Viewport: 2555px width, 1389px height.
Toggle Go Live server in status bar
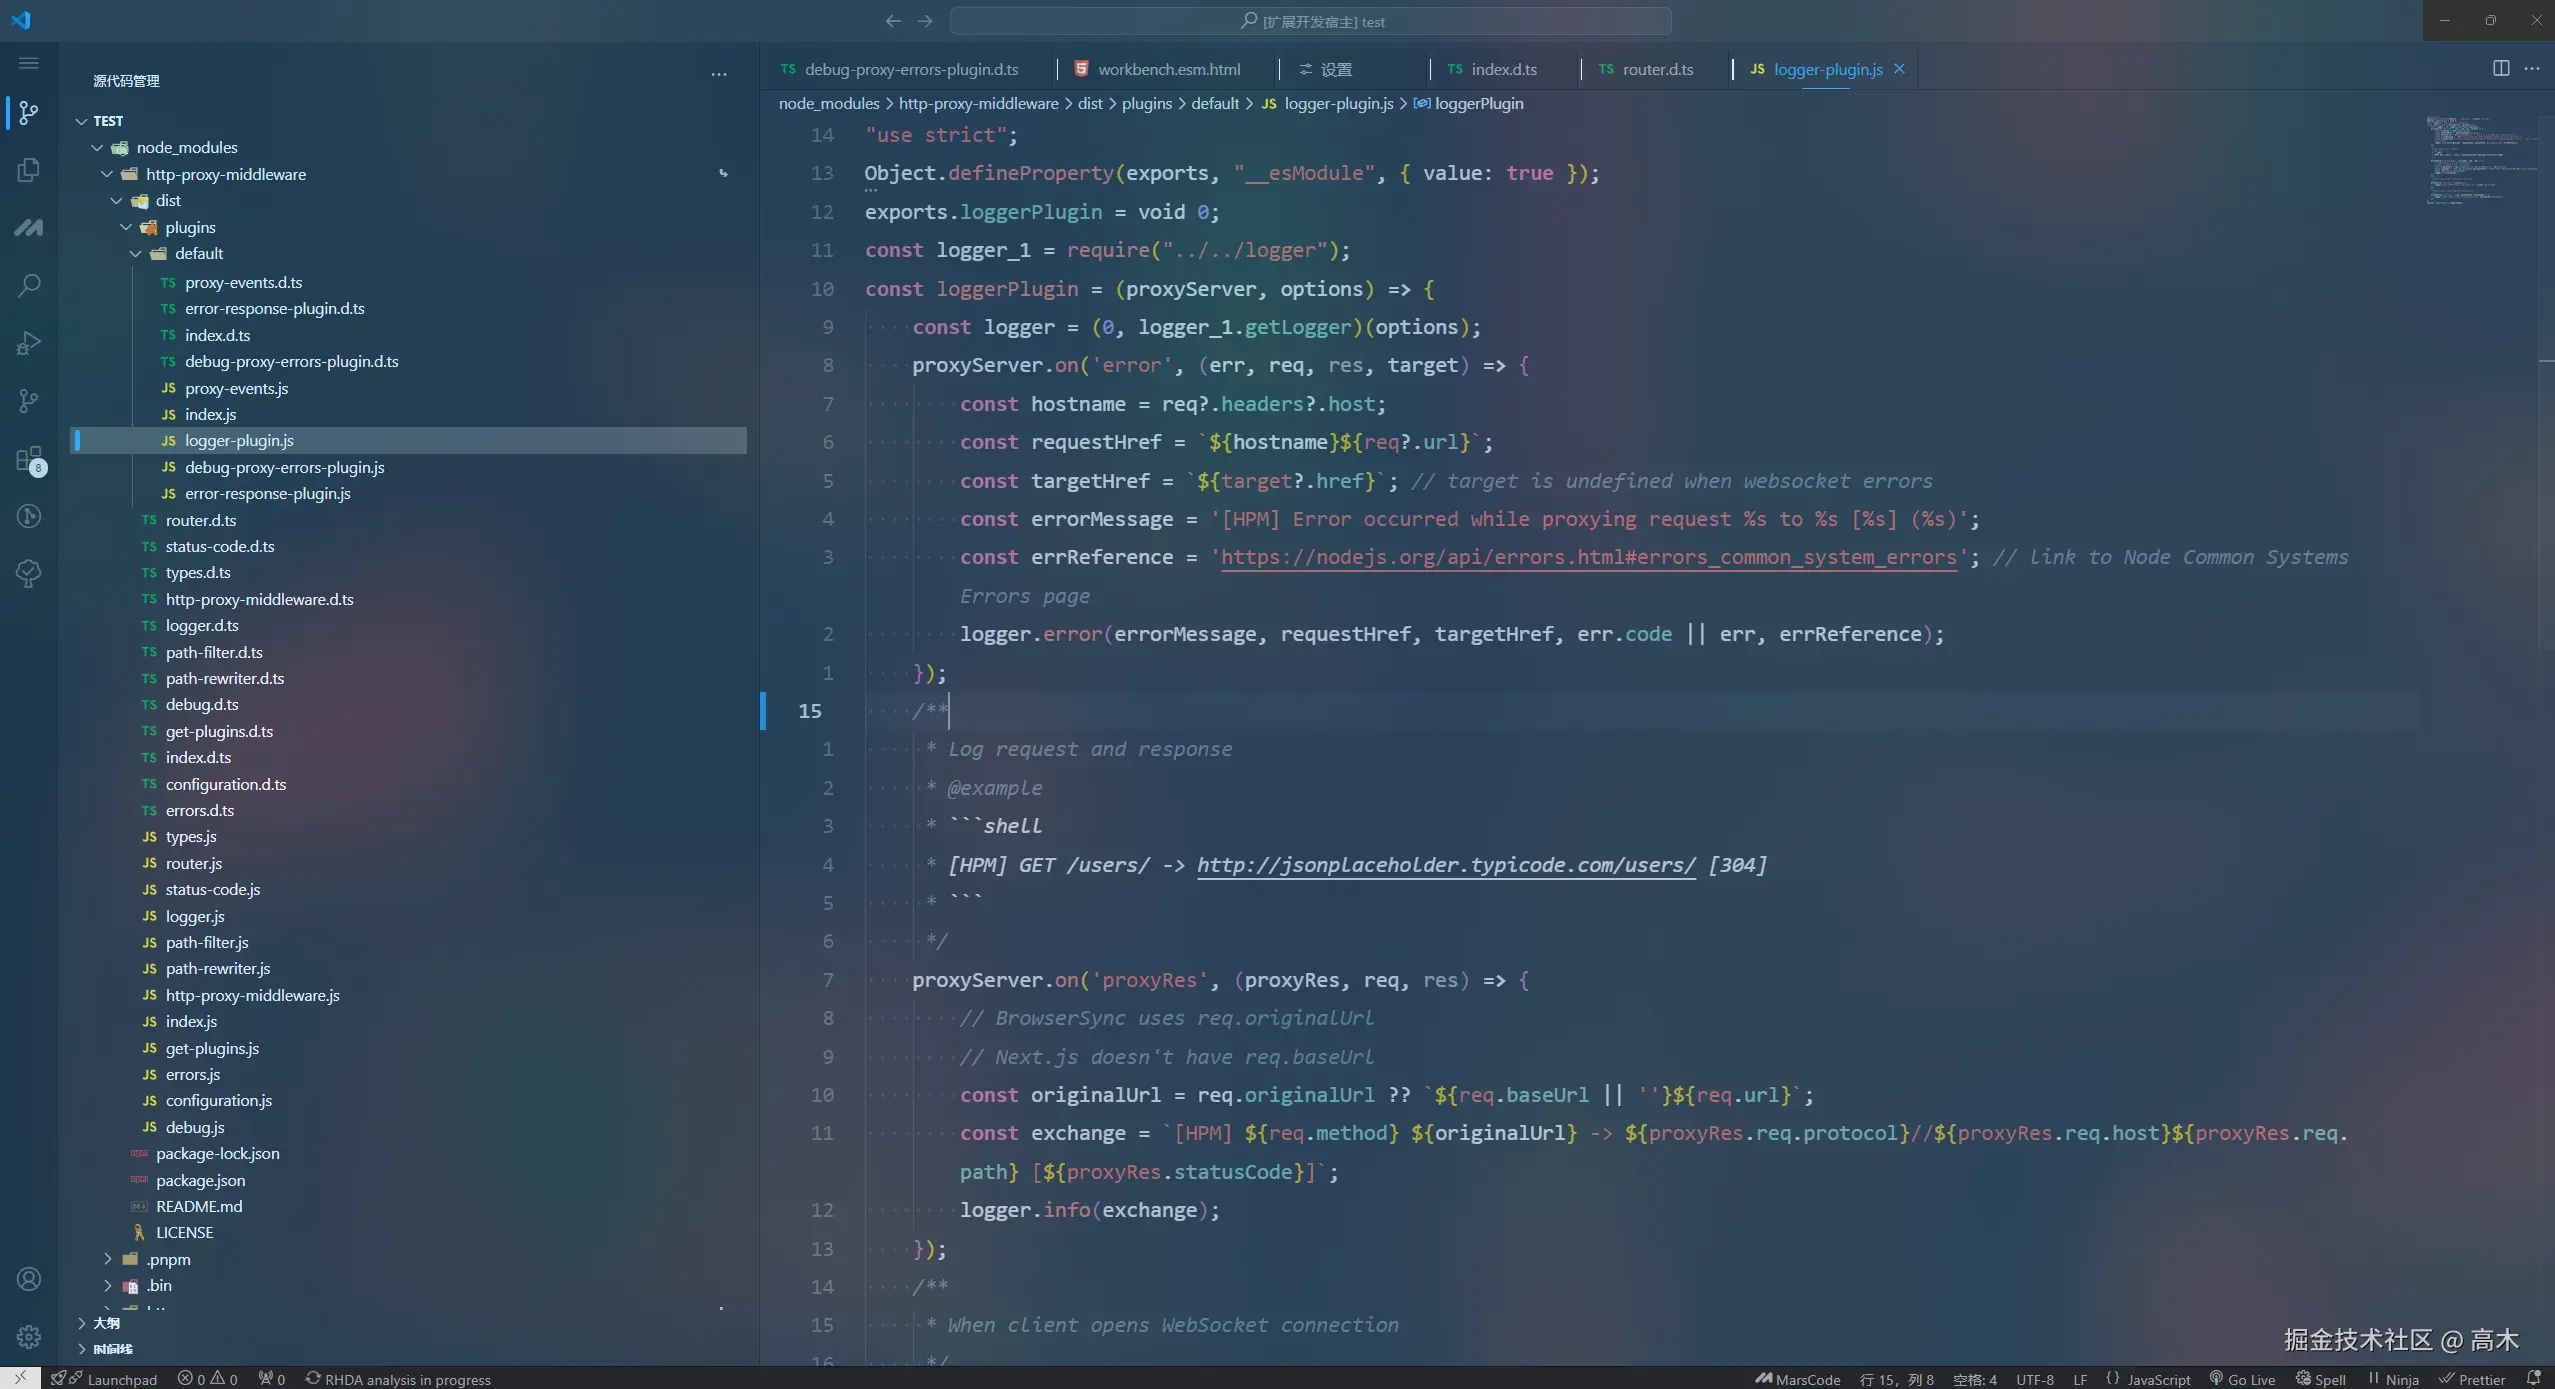click(x=2242, y=1379)
